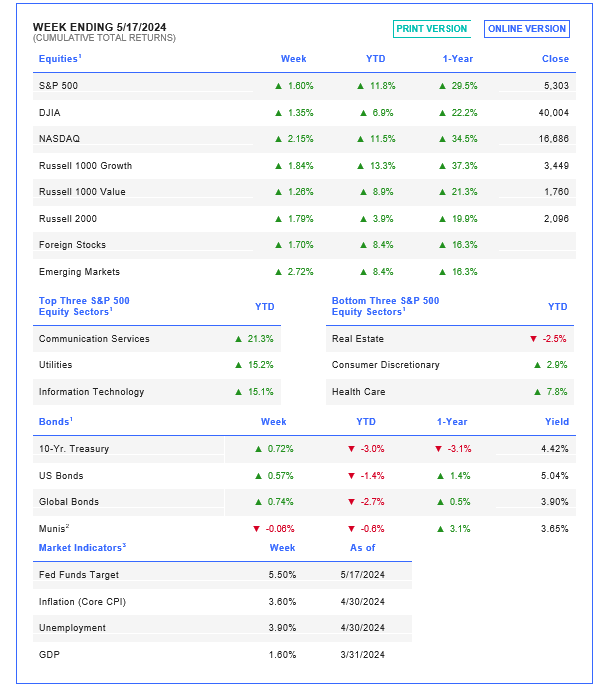Click Fed Funds Target value 5.50%
This screenshot has width=607, height=692.
tap(282, 575)
